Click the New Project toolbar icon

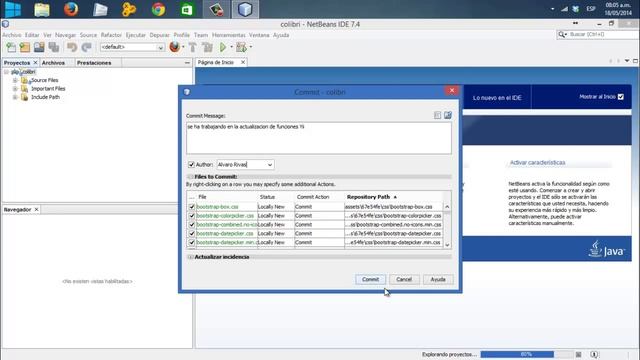(x=25, y=47)
